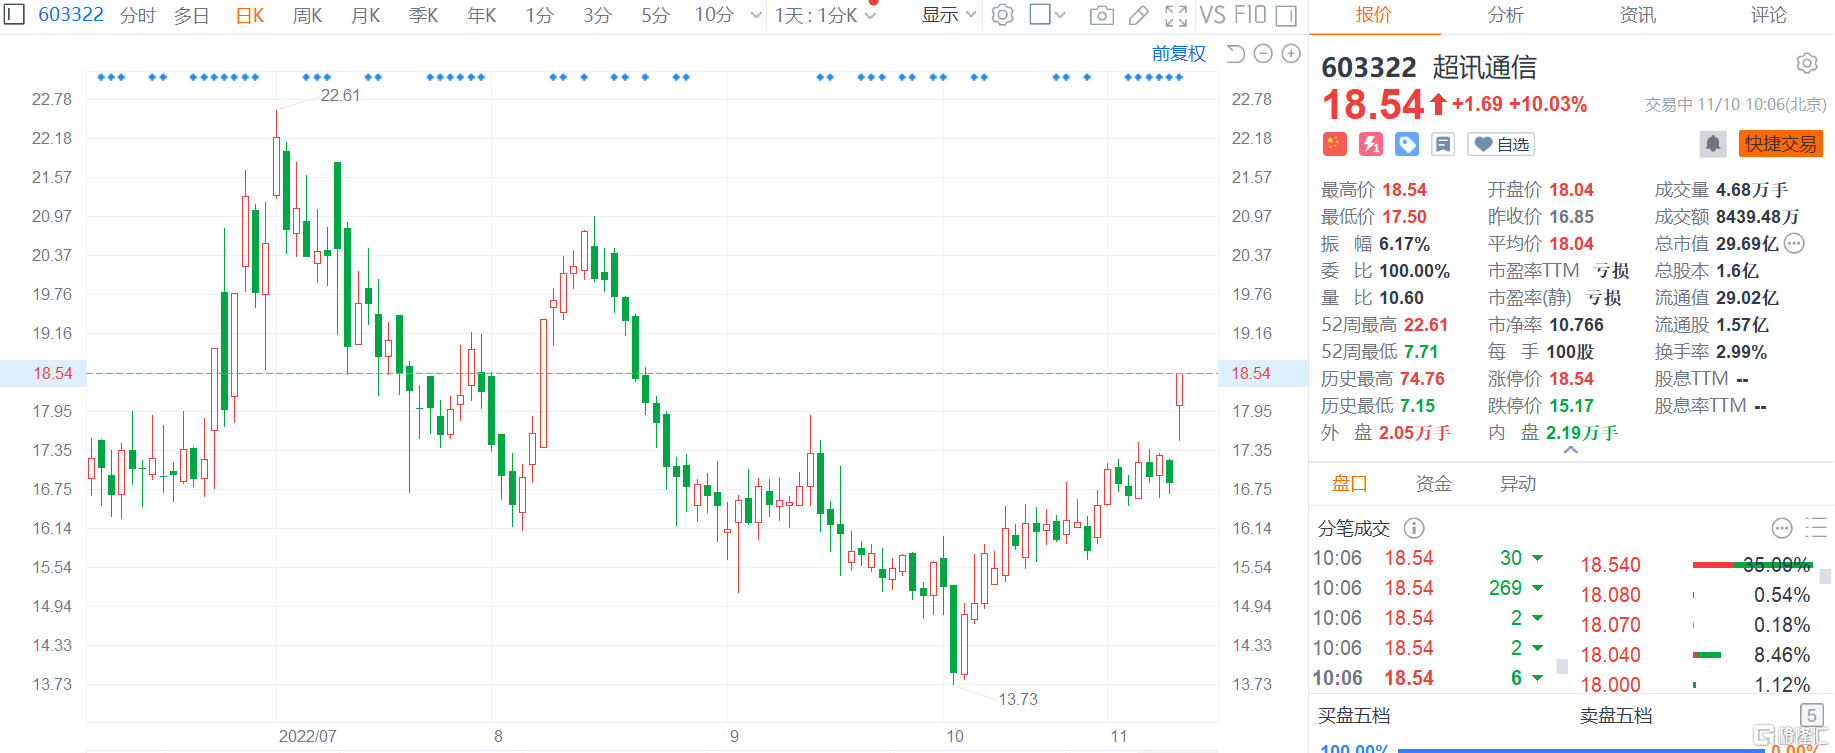The height and width of the screenshot is (753, 1835).
Task: Open quote panel settings gear
Action: (1806, 63)
